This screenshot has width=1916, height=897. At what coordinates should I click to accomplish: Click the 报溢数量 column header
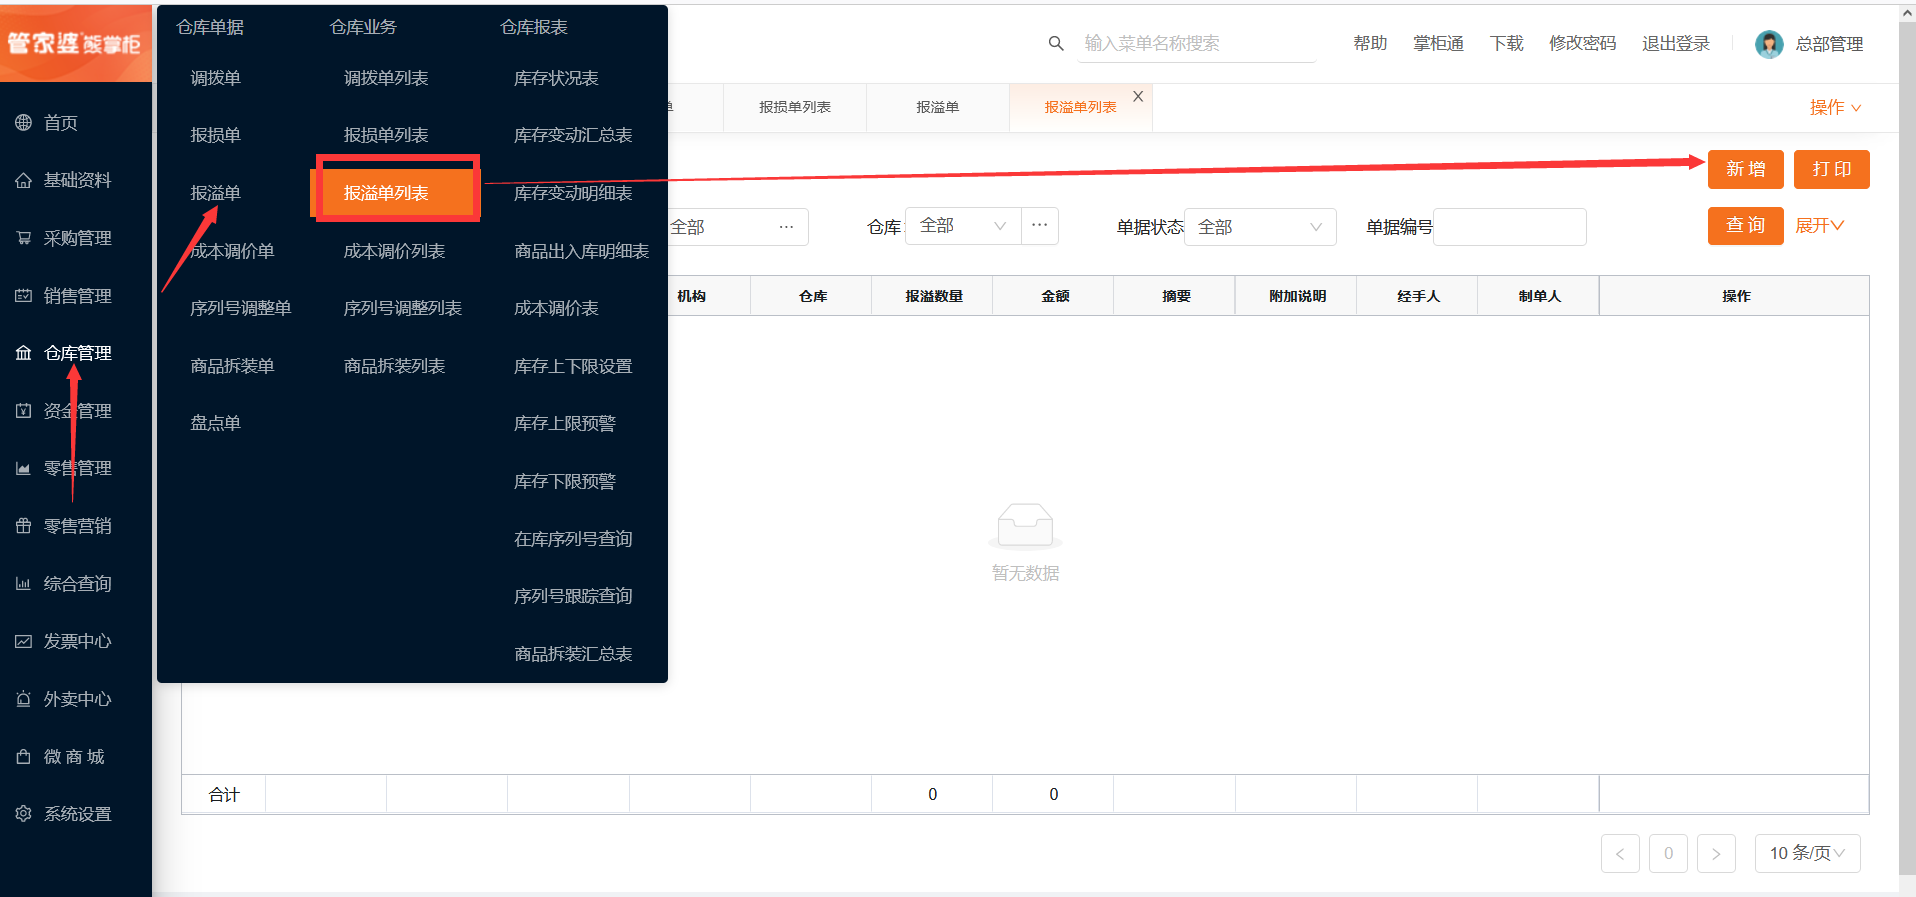point(934,296)
